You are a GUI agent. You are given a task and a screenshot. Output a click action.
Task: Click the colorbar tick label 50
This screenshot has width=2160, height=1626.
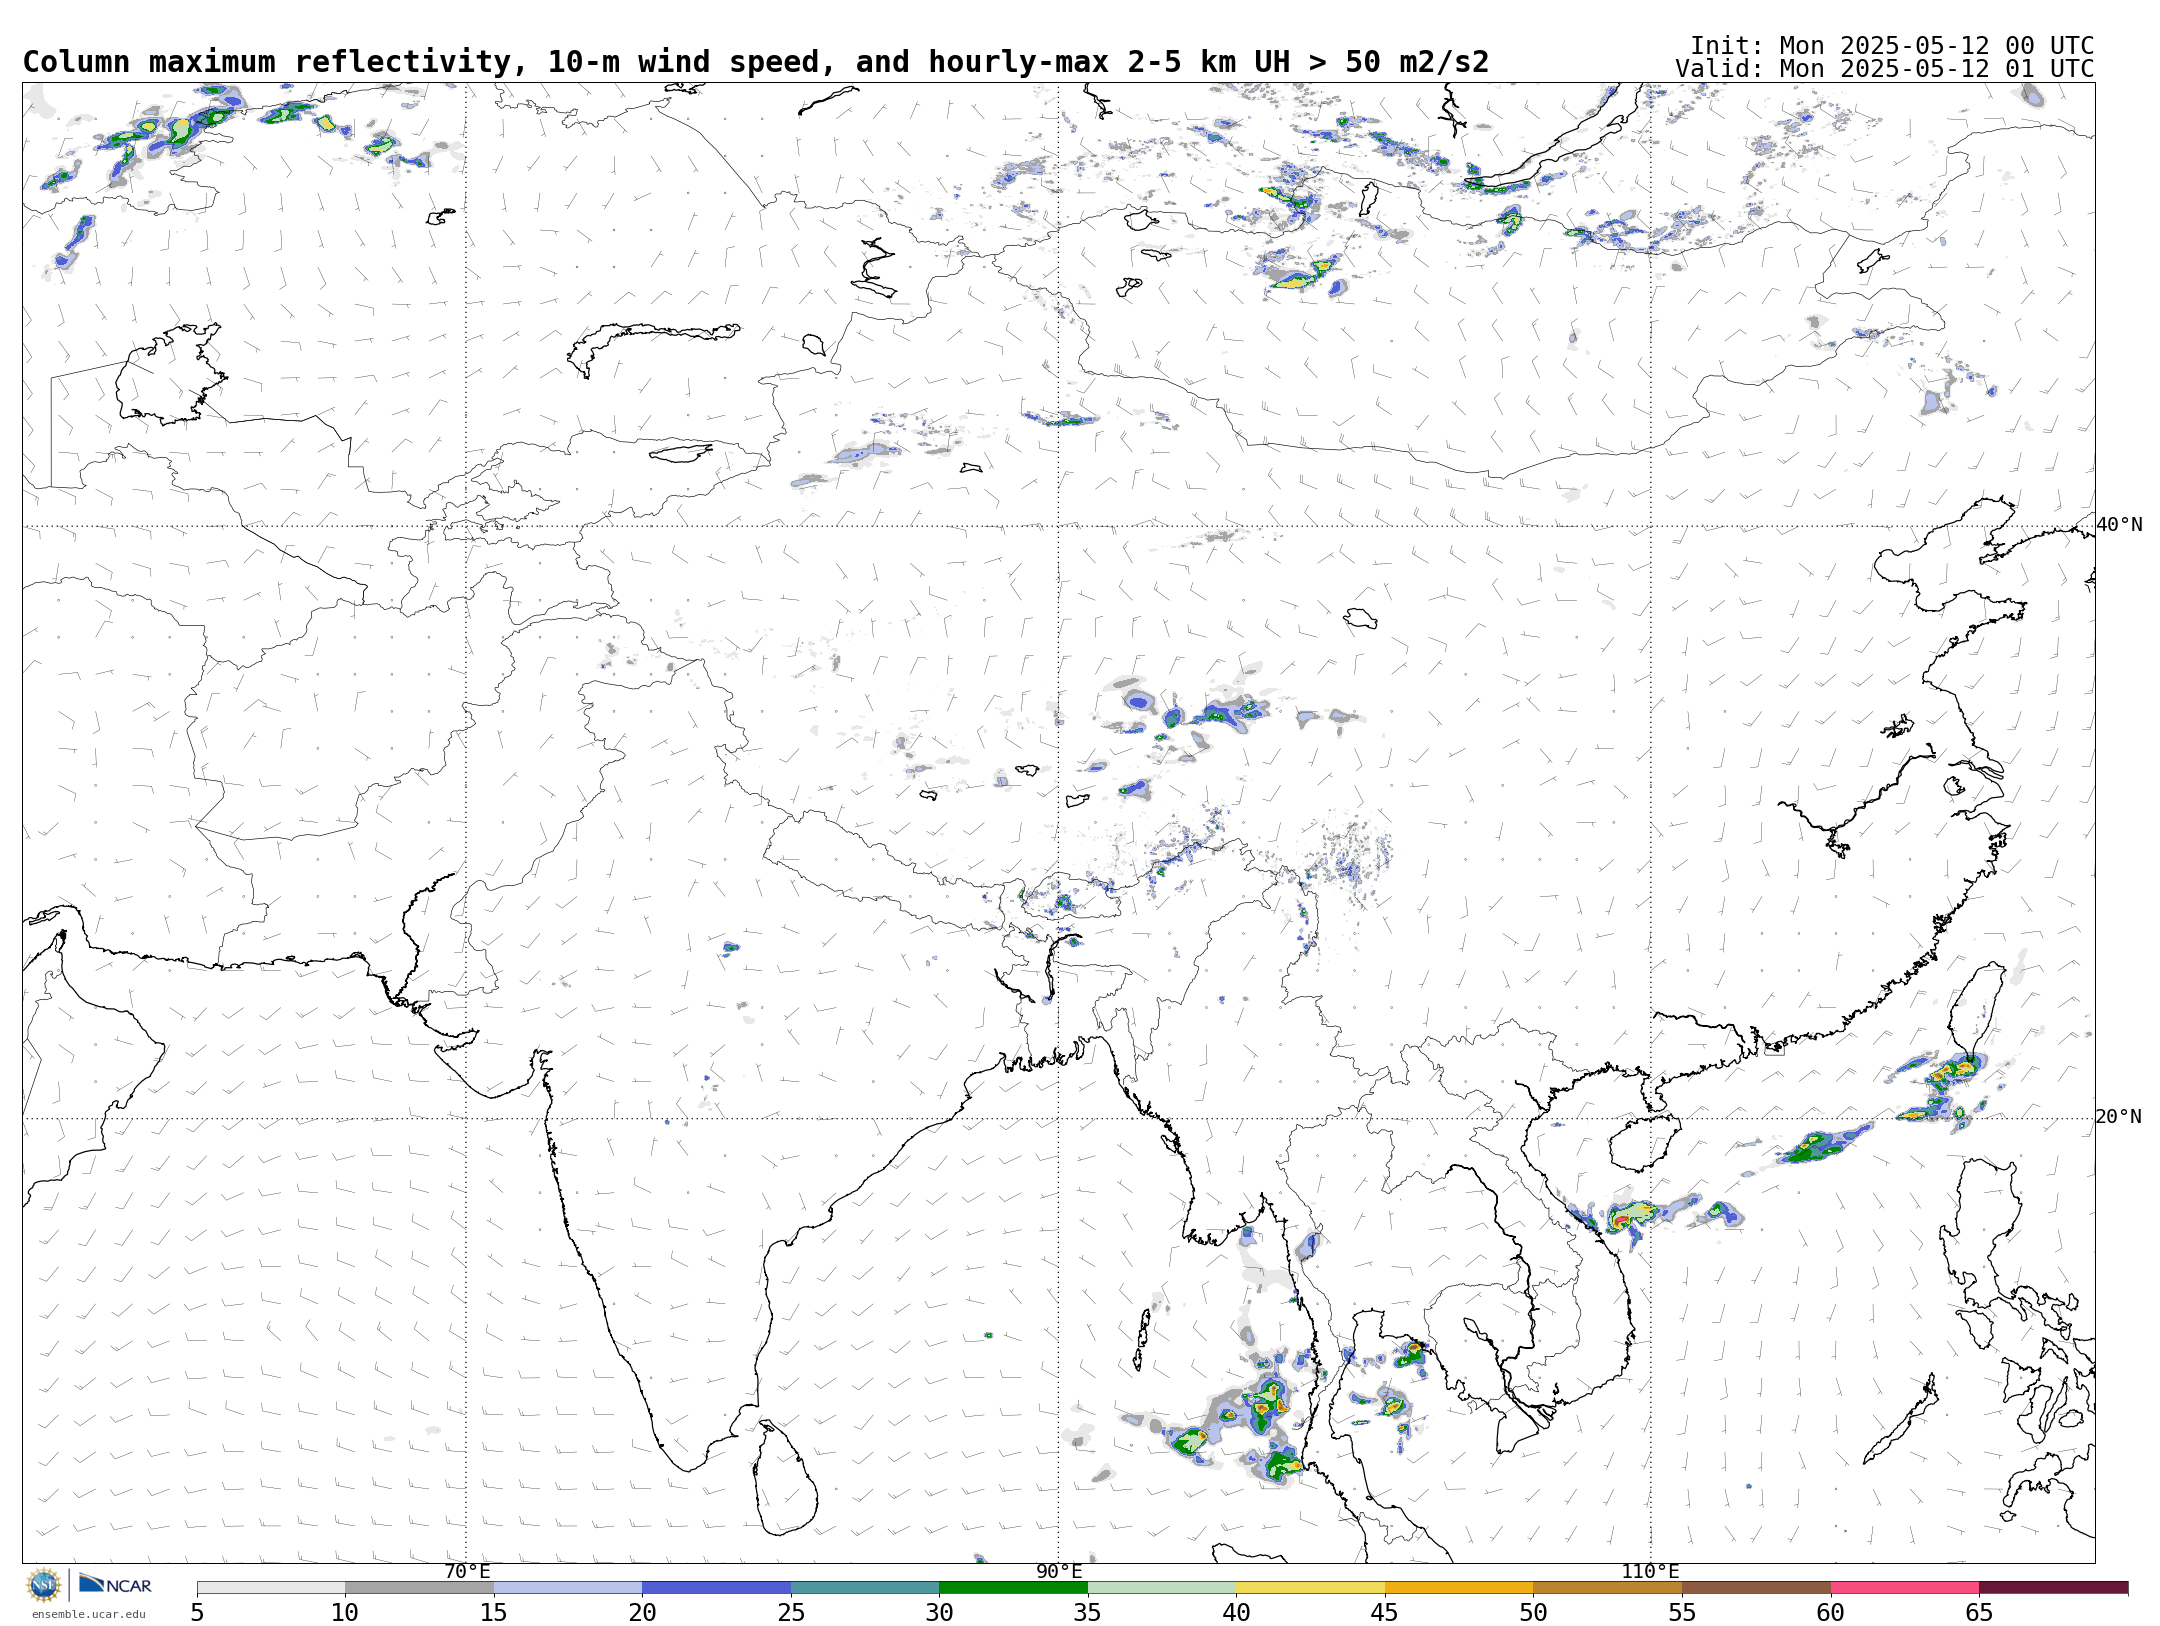tap(1533, 1613)
